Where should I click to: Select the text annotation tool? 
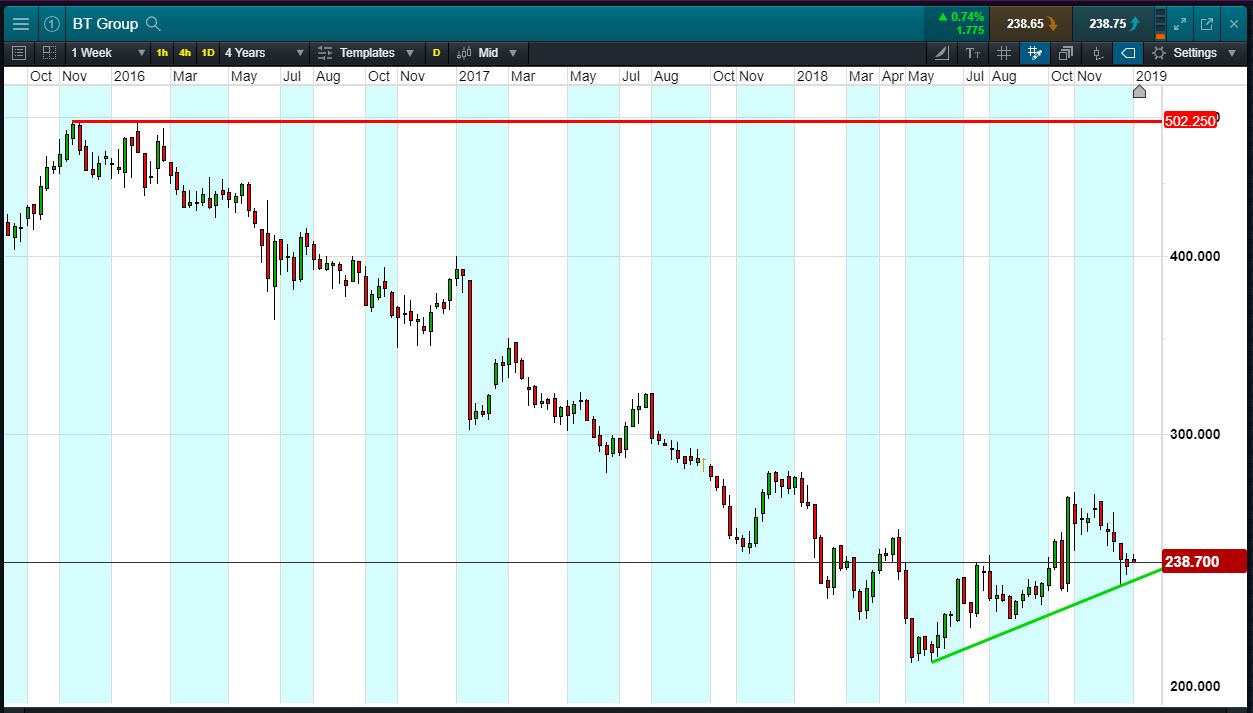(x=973, y=53)
